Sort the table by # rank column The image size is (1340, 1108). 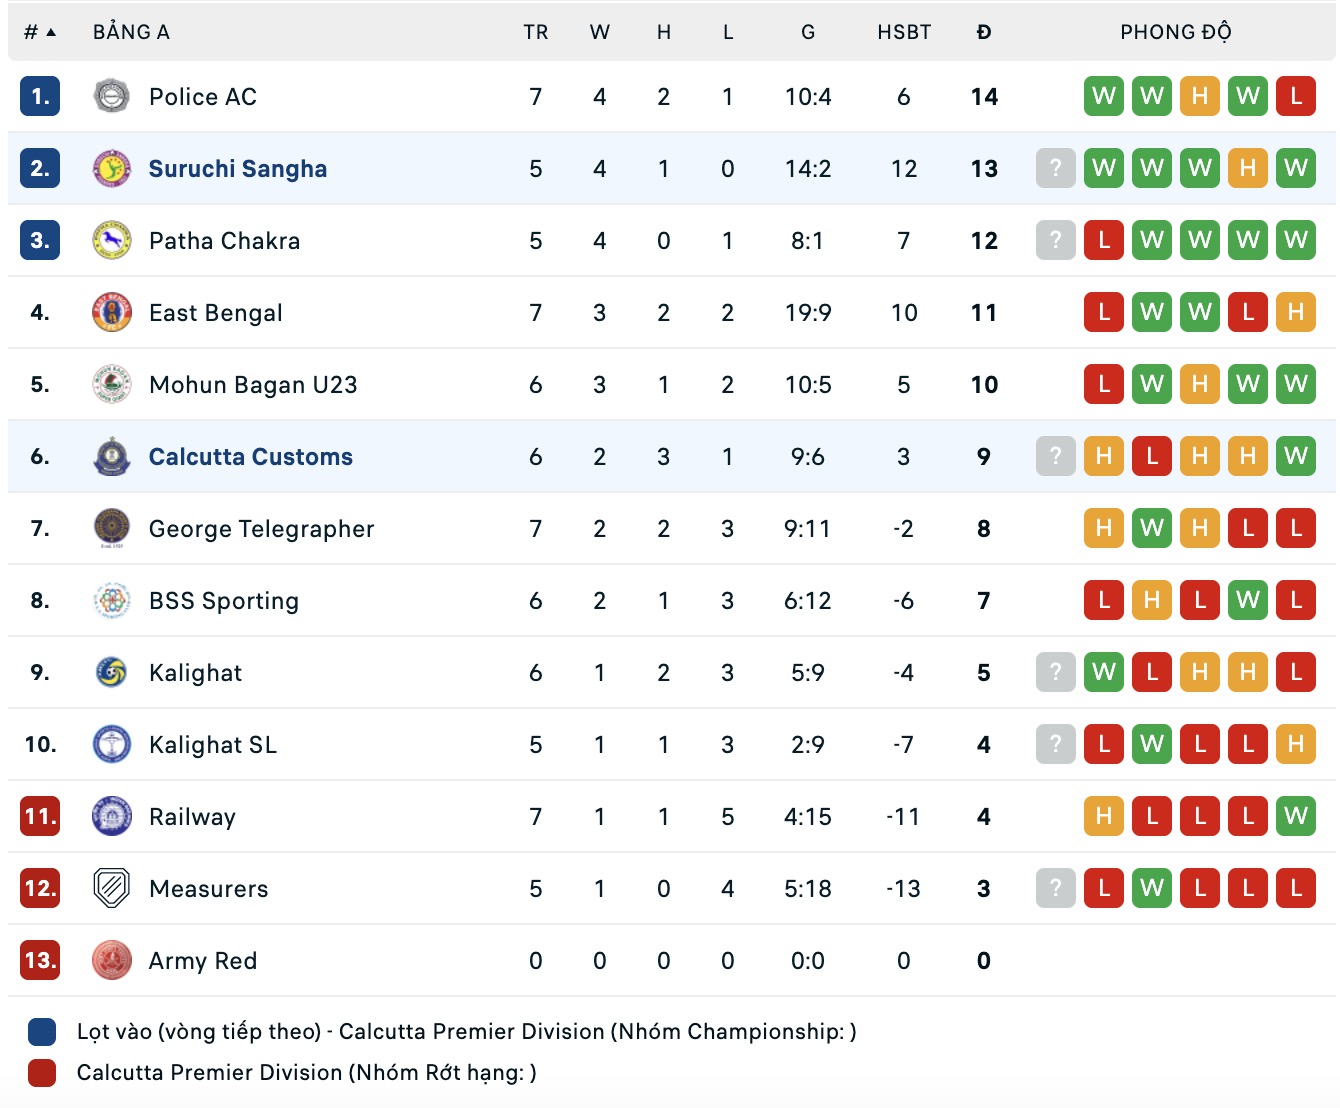[39, 32]
